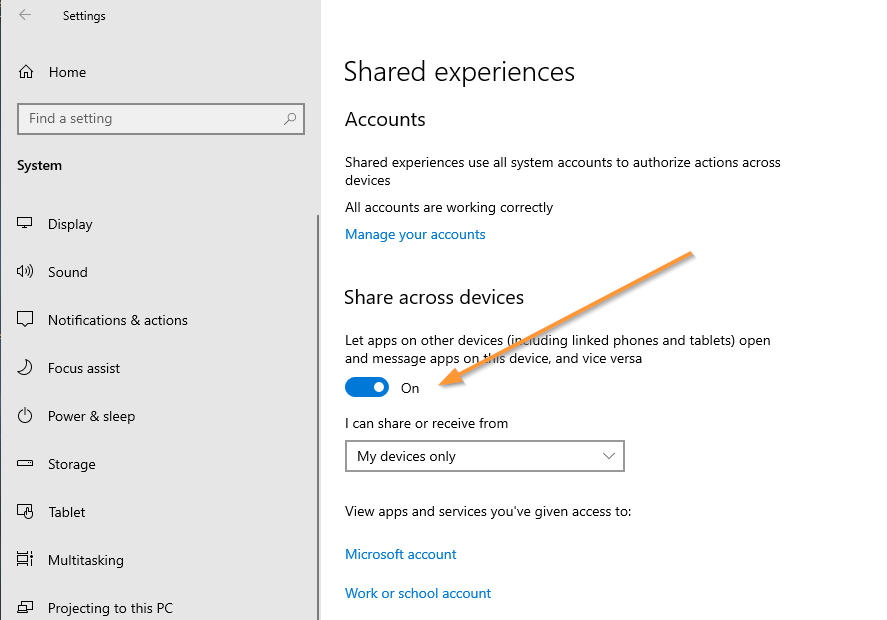The image size is (887, 620).
Task: Click the Tablet icon in sidebar
Action: [x=26, y=512]
